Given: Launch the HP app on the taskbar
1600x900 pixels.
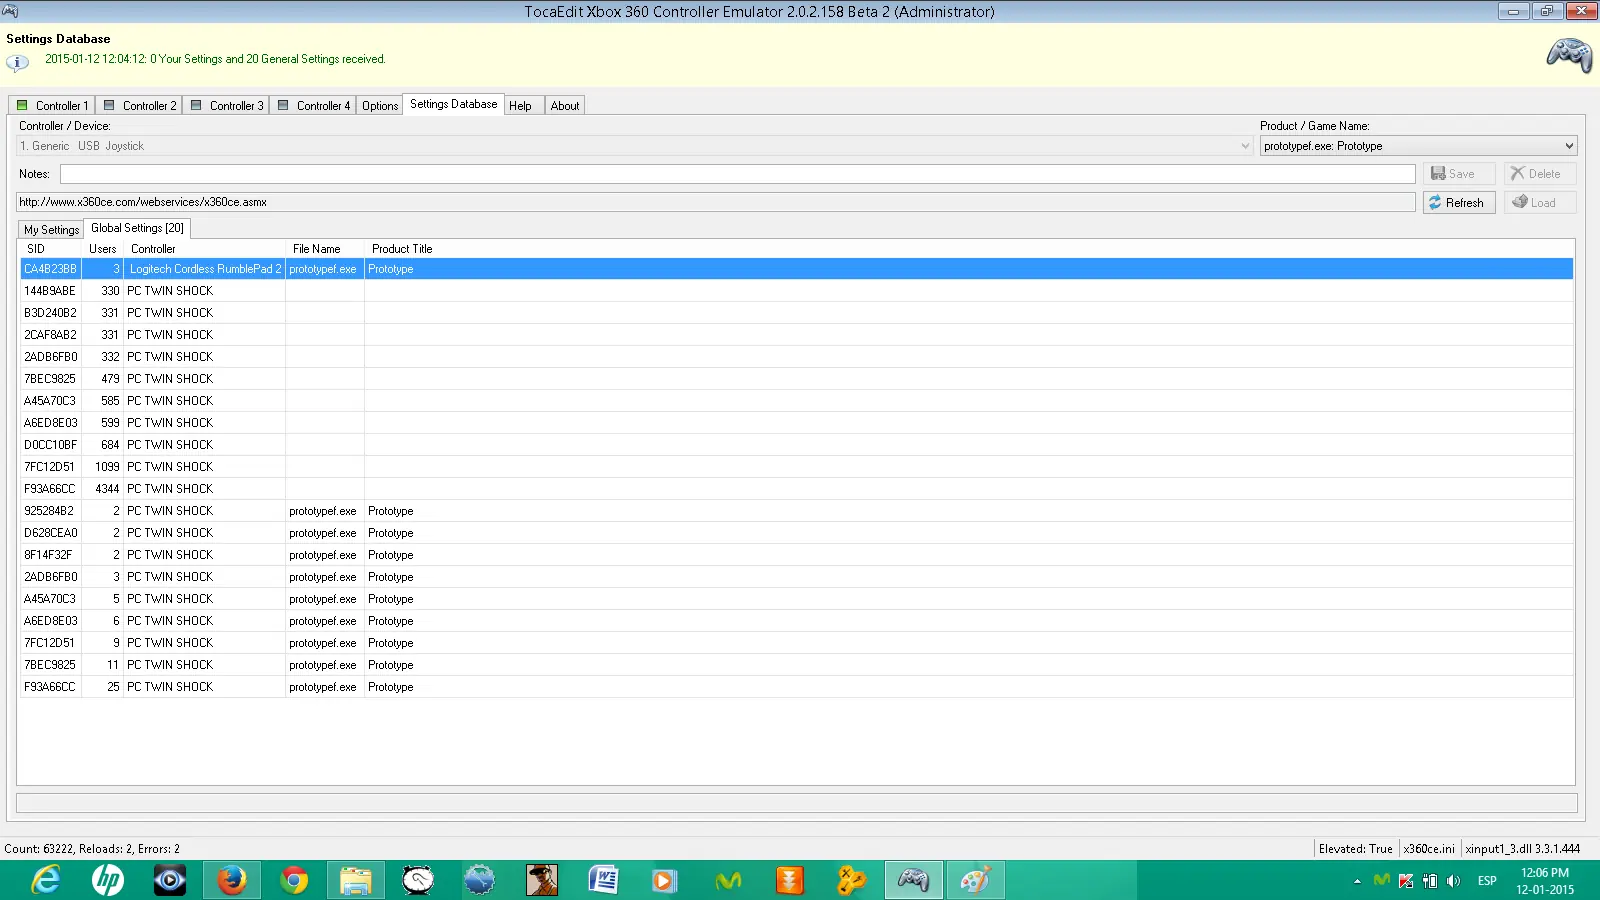Looking at the screenshot, I should pyautogui.click(x=108, y=880).
